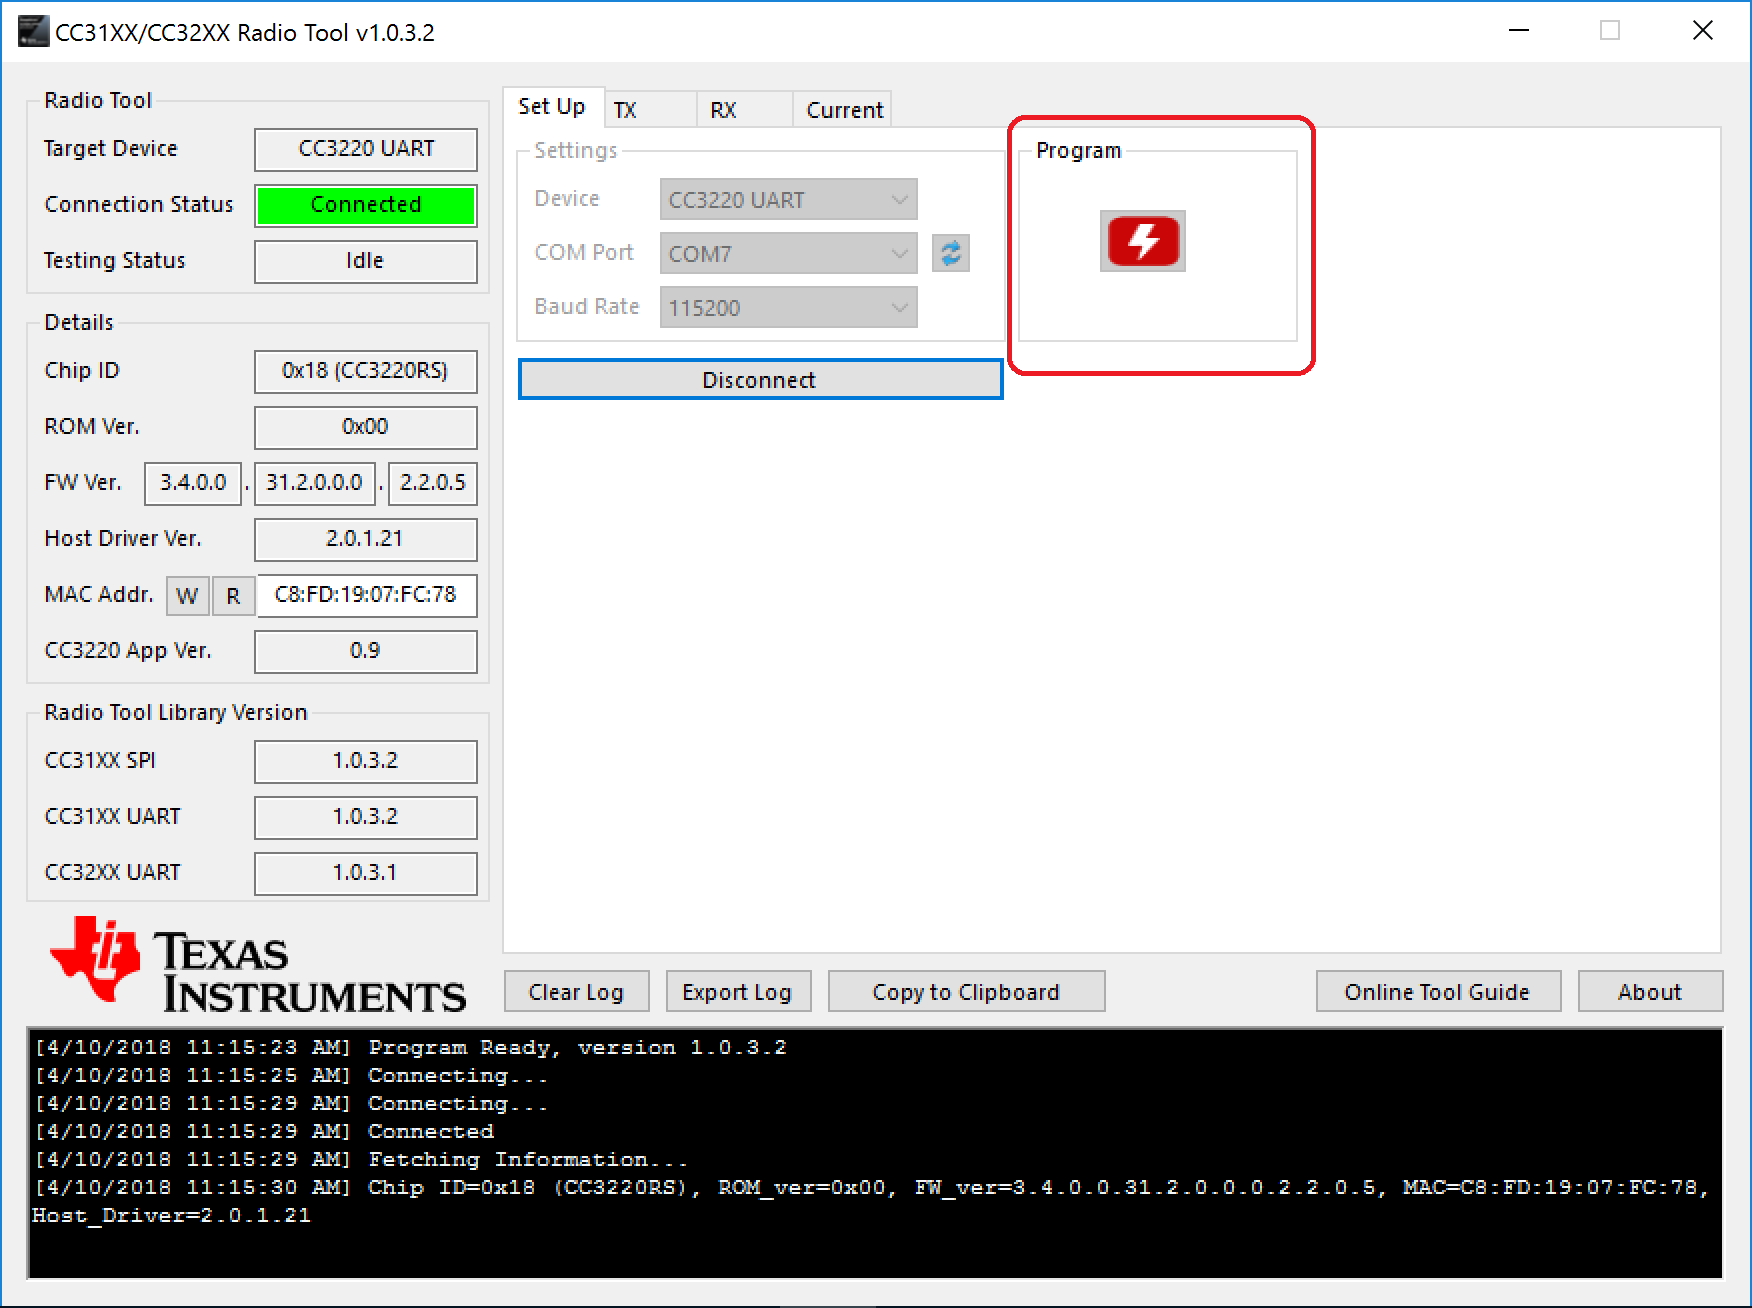Viewport: 1752px width, 1308px height.
Task: Open the About dialog
Action: [x=1650, y=991]
